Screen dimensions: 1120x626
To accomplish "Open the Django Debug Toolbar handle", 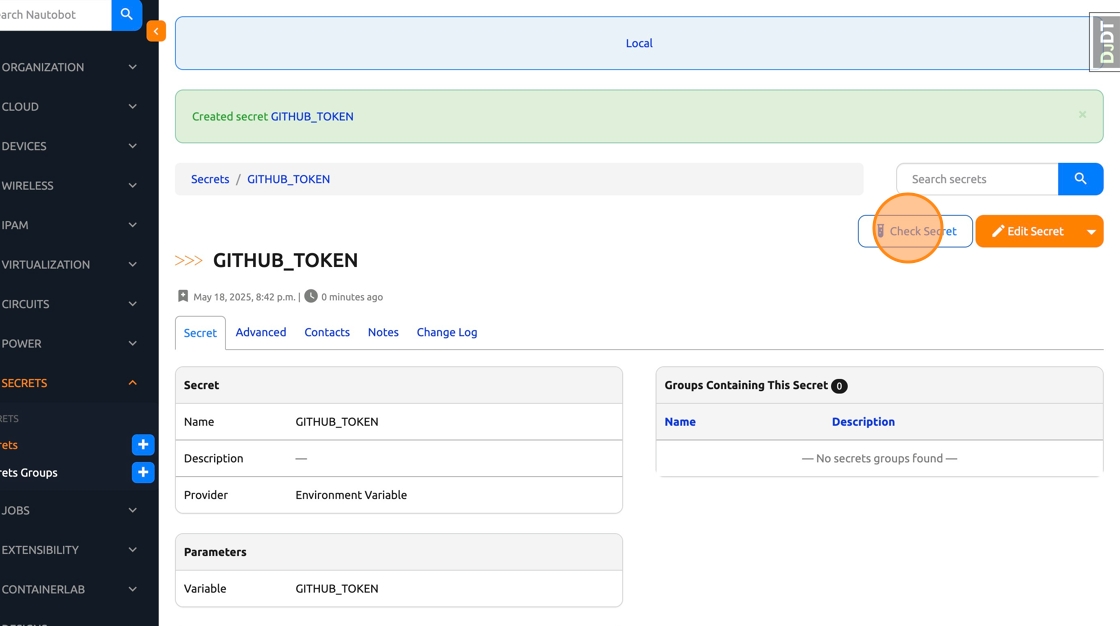I will (1105, 42).
